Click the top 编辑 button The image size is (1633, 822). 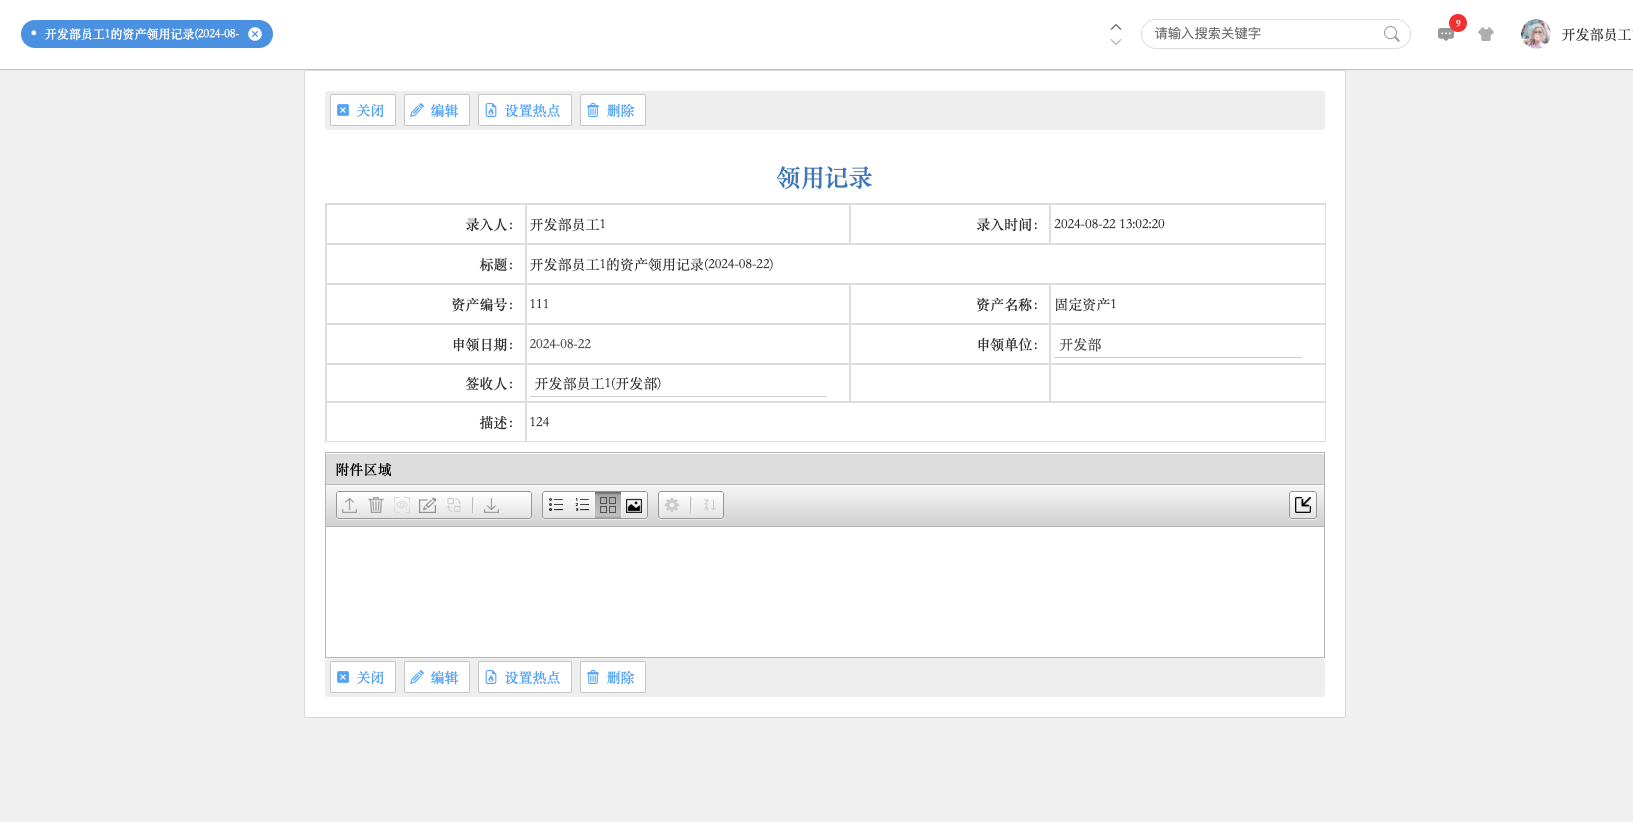click(x=436, y=110)
